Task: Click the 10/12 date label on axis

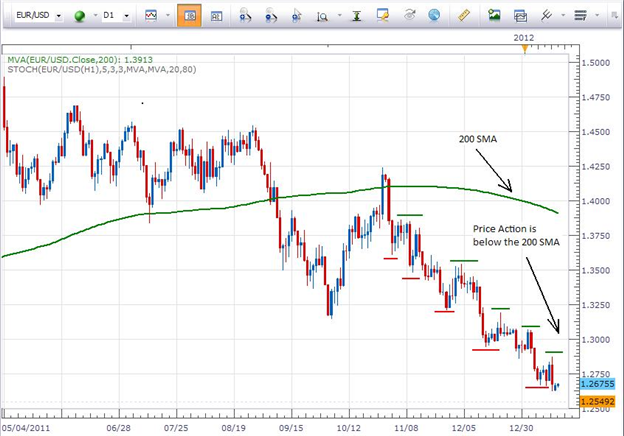Action: click(349, 428)
